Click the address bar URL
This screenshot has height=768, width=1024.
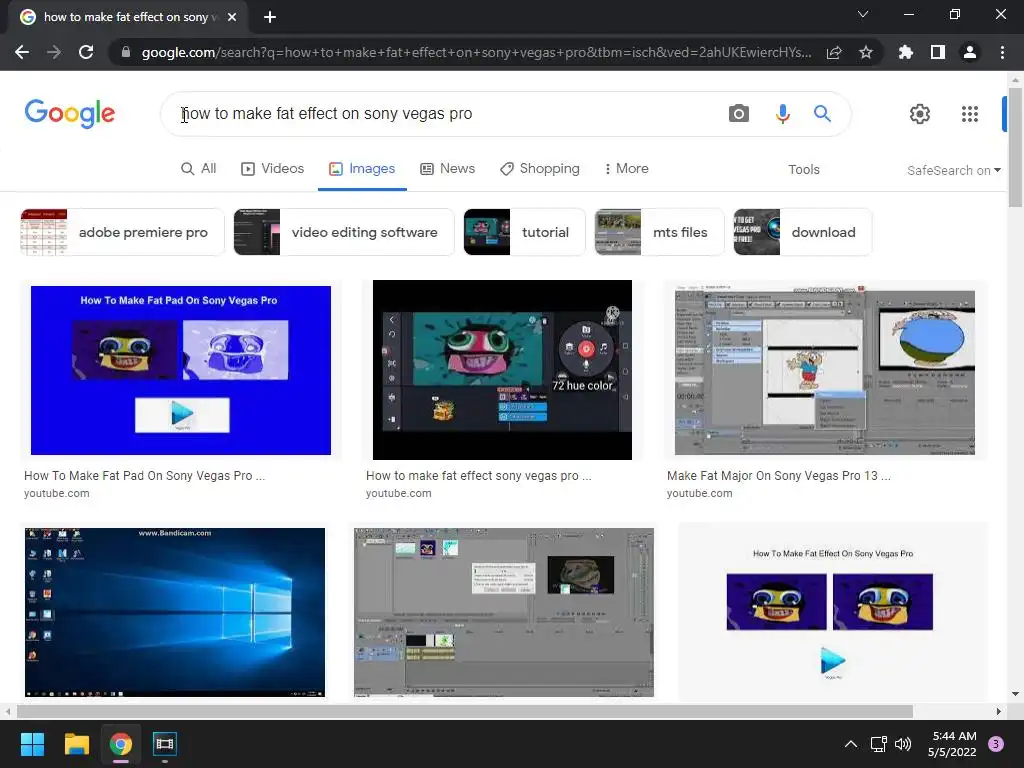477,52
